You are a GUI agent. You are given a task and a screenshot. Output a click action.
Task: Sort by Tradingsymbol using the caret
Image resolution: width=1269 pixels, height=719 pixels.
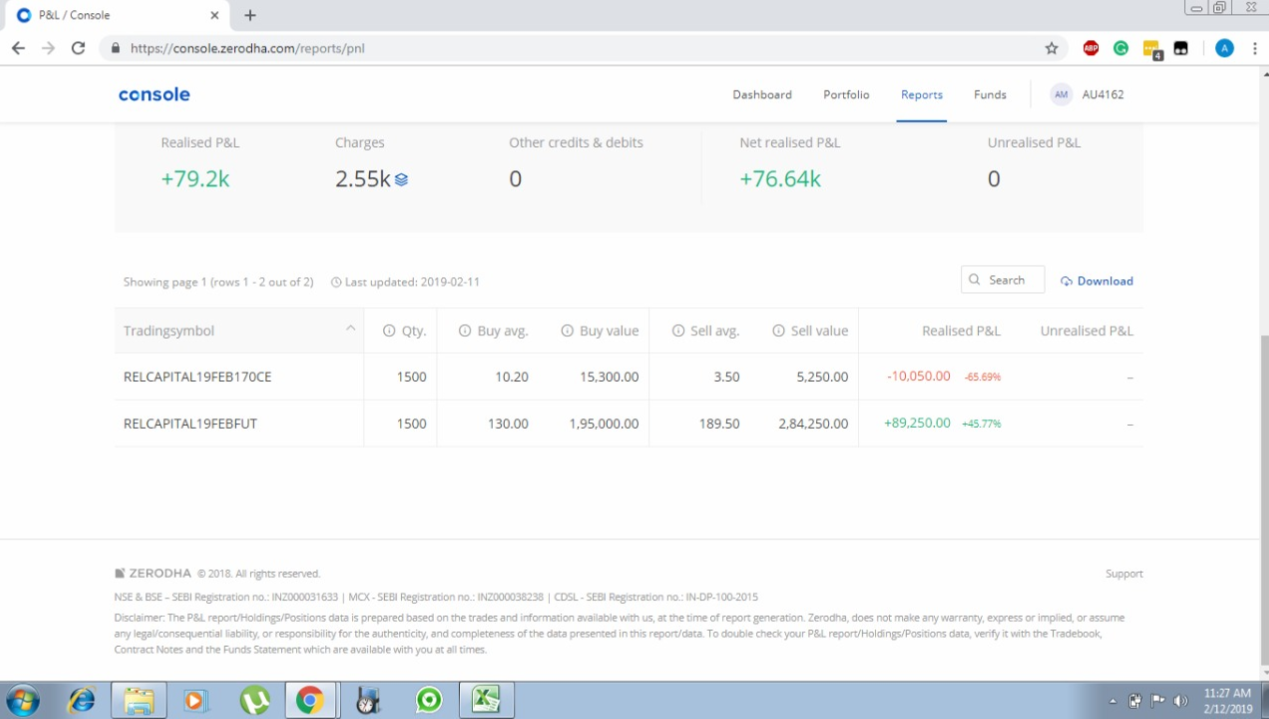pyautogui.click(x=350, y=328)
